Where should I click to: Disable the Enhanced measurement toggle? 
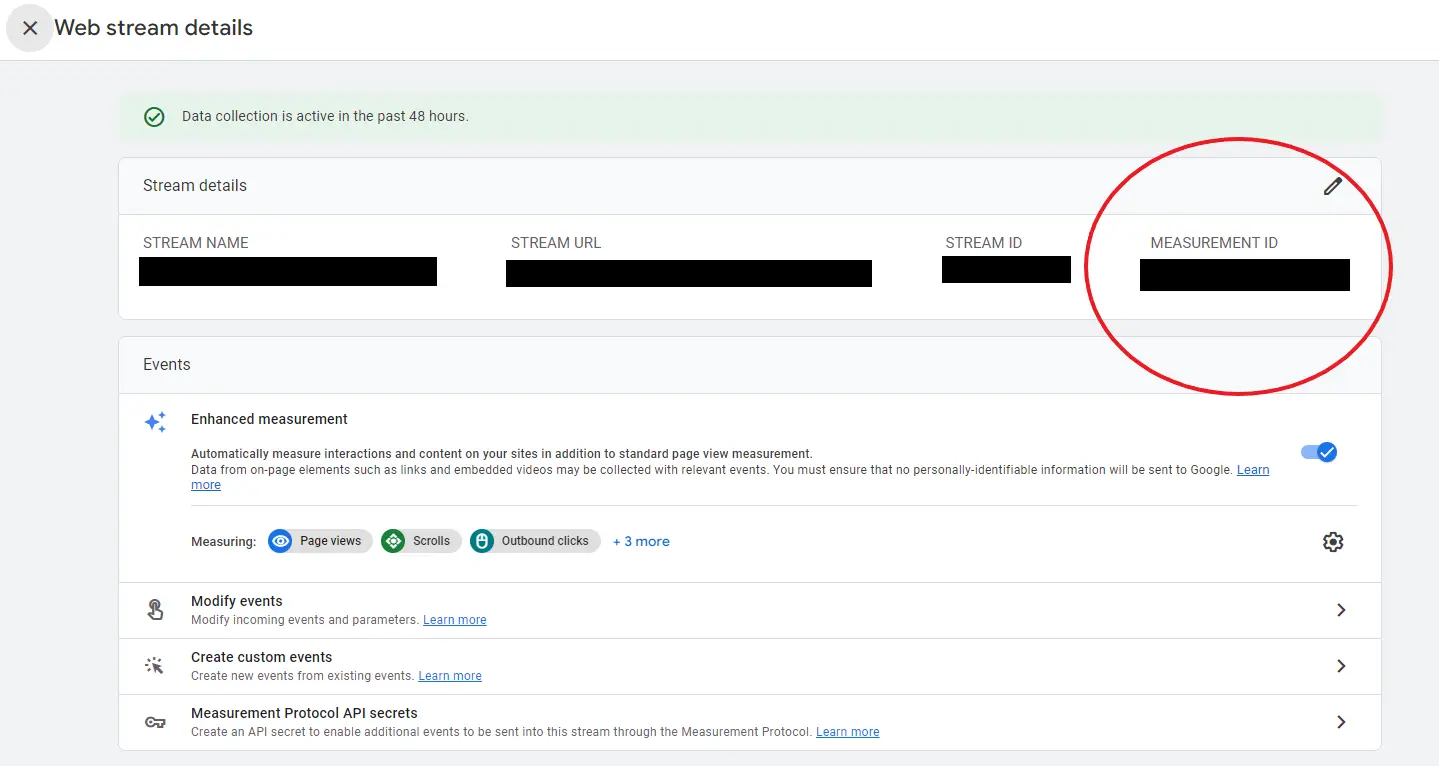1318,452
